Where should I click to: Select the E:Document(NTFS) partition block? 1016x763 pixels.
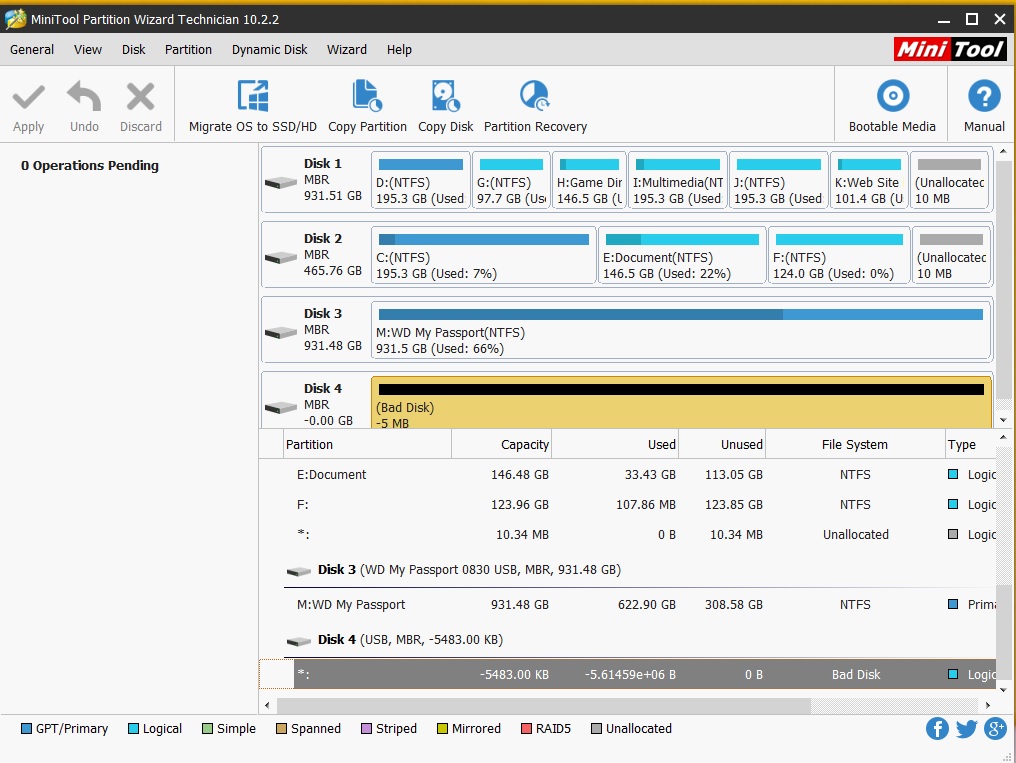point(682,255)
